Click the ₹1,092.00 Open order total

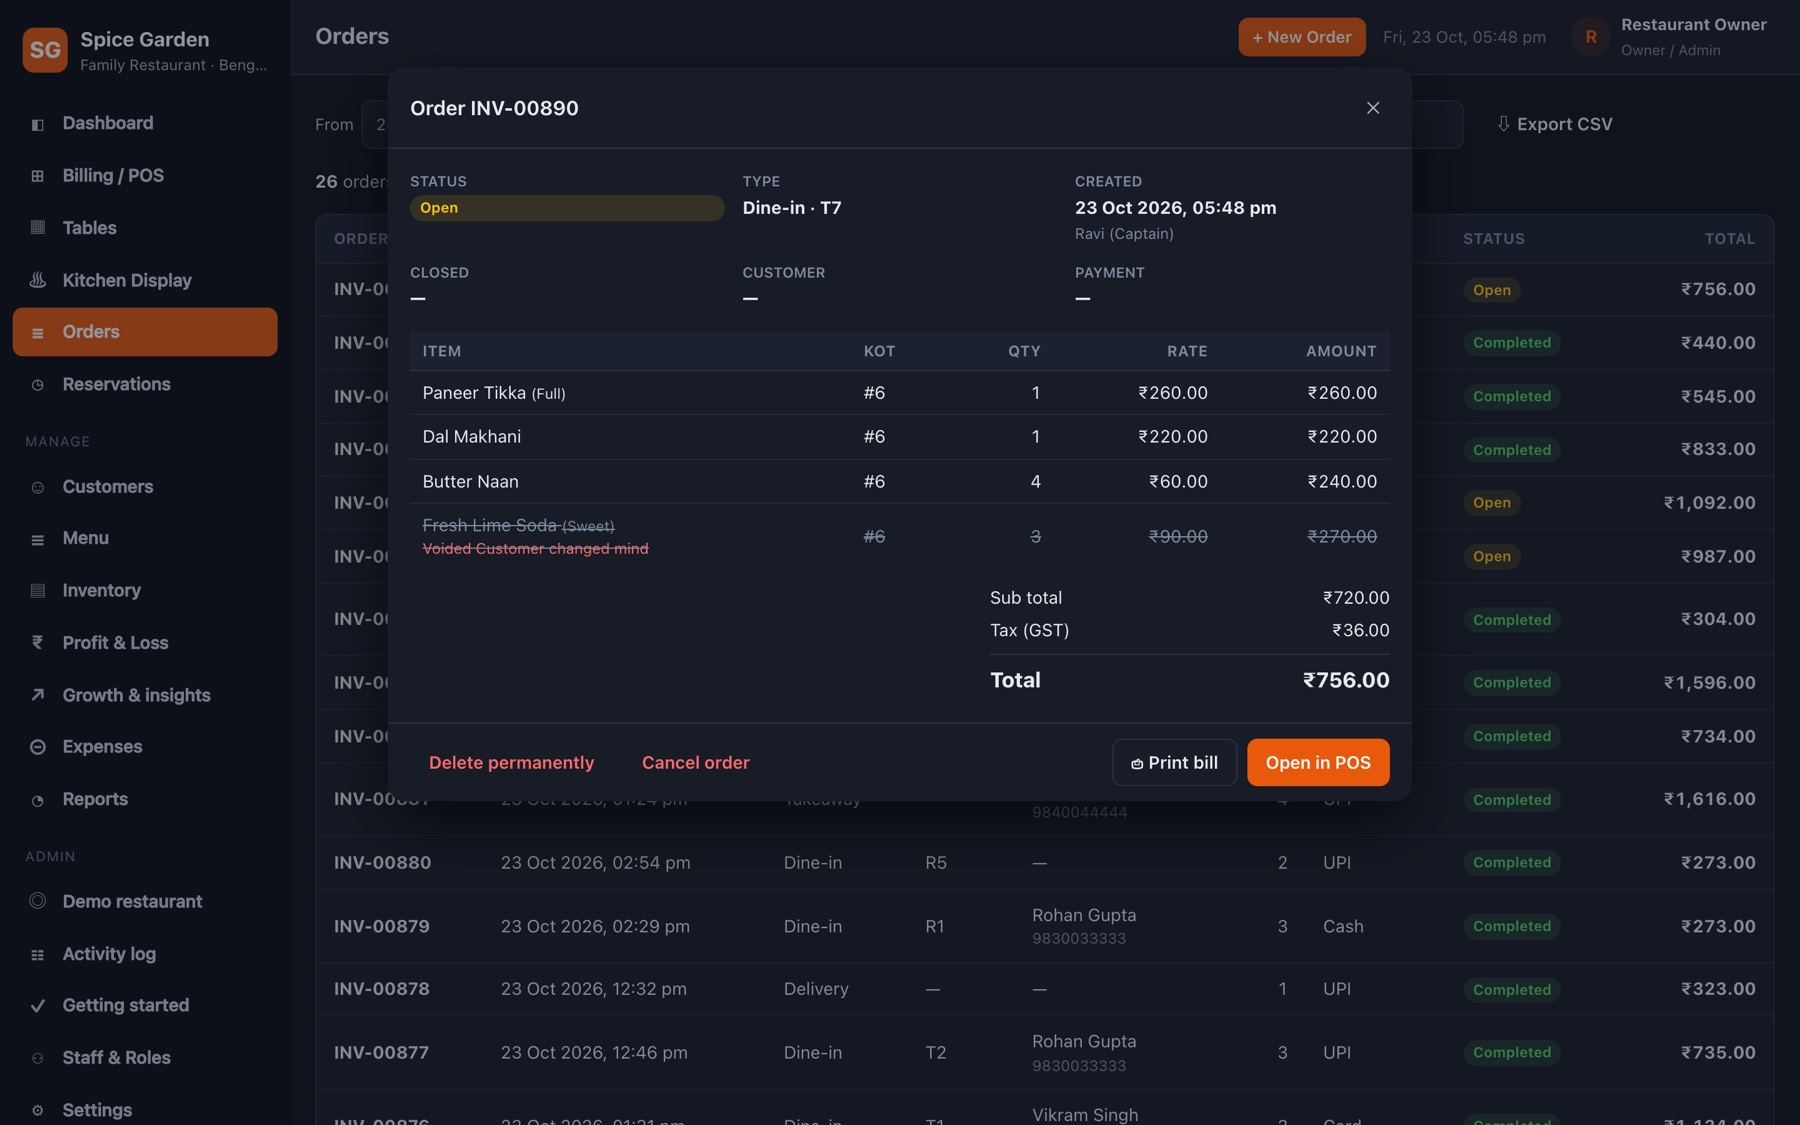pyautogui.click(x=1709, y=503)
